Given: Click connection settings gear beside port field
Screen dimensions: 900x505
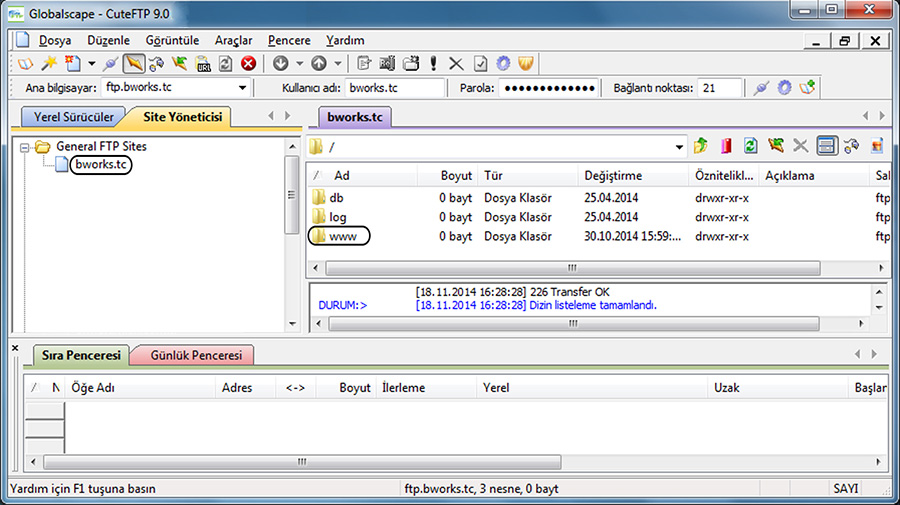Looking at the screenshot, I should pos(785,88).
